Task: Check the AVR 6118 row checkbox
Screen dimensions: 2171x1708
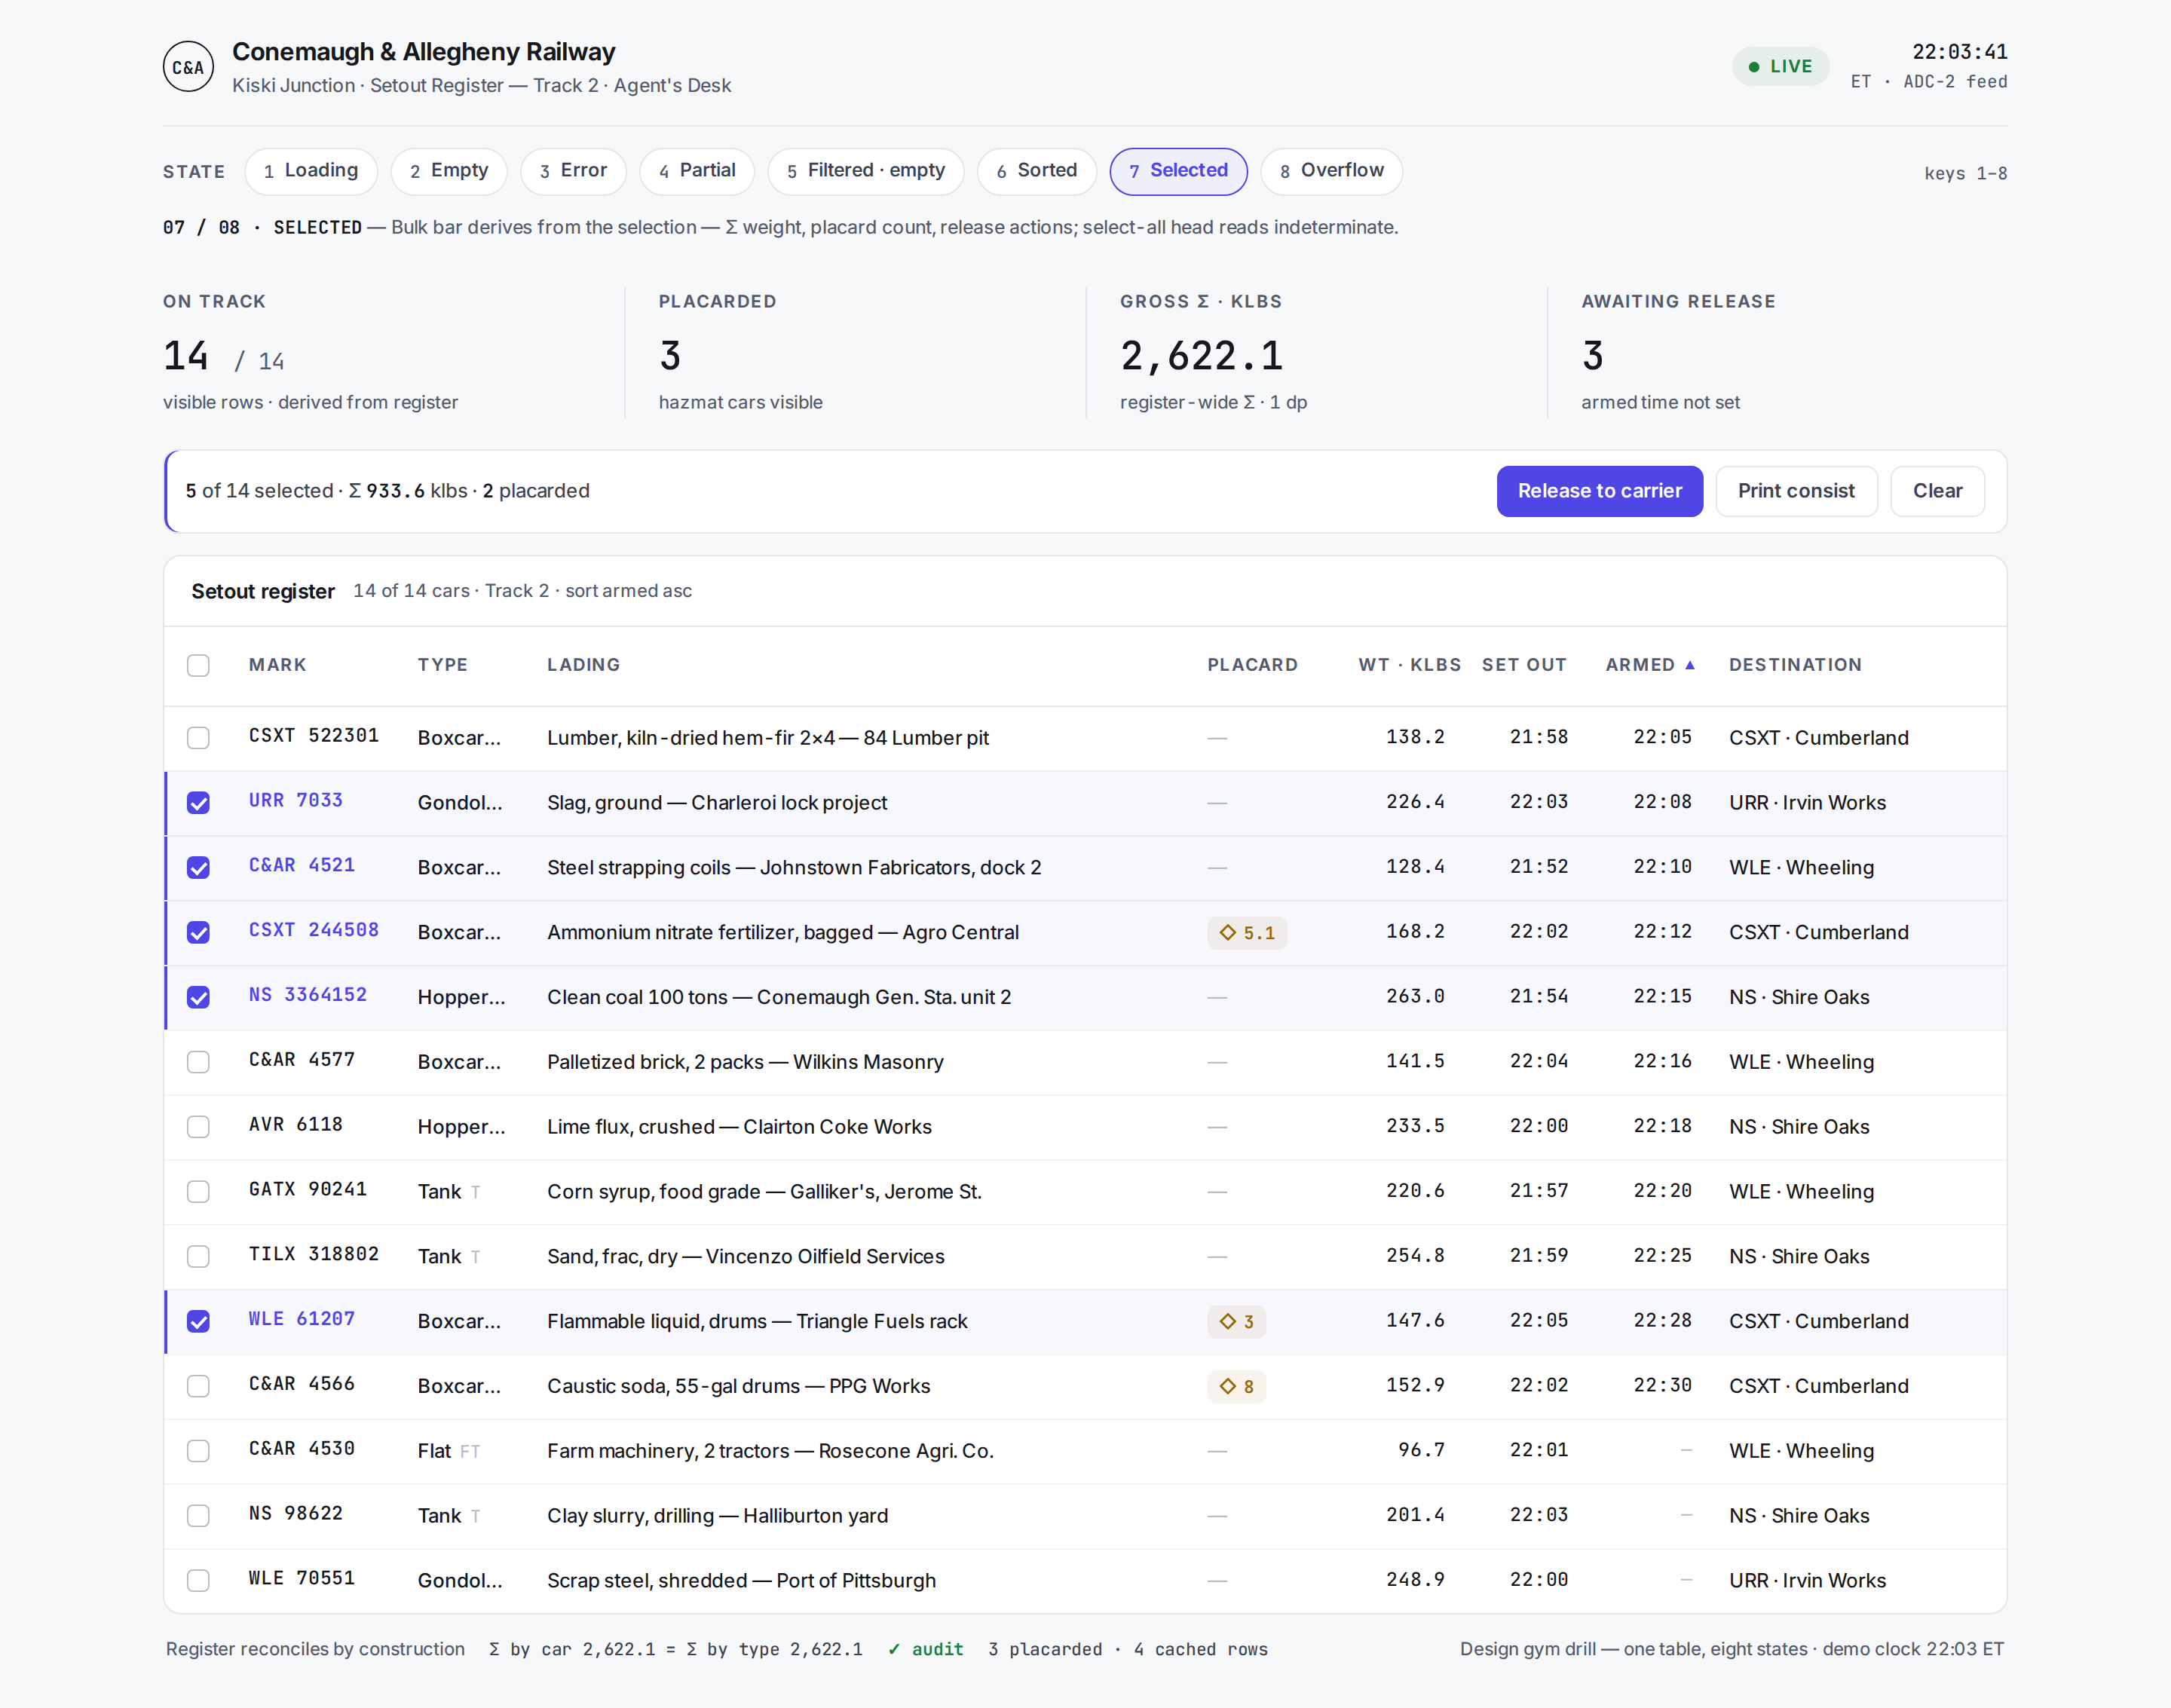Action: [x=198, y=1127]
